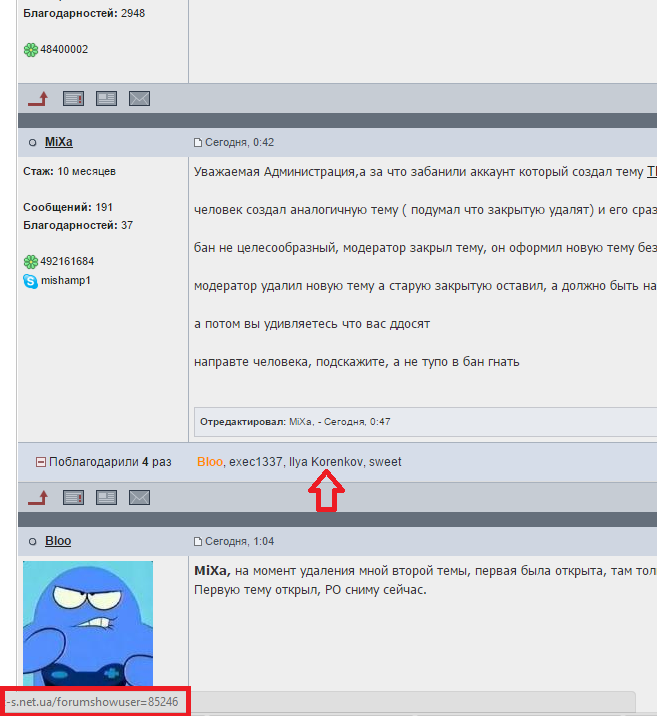This screenshot has height=716, width=657.
Task: Click ICQ flower icon next to 48400002
Action: pyautogui.click(x=31, y=50)
